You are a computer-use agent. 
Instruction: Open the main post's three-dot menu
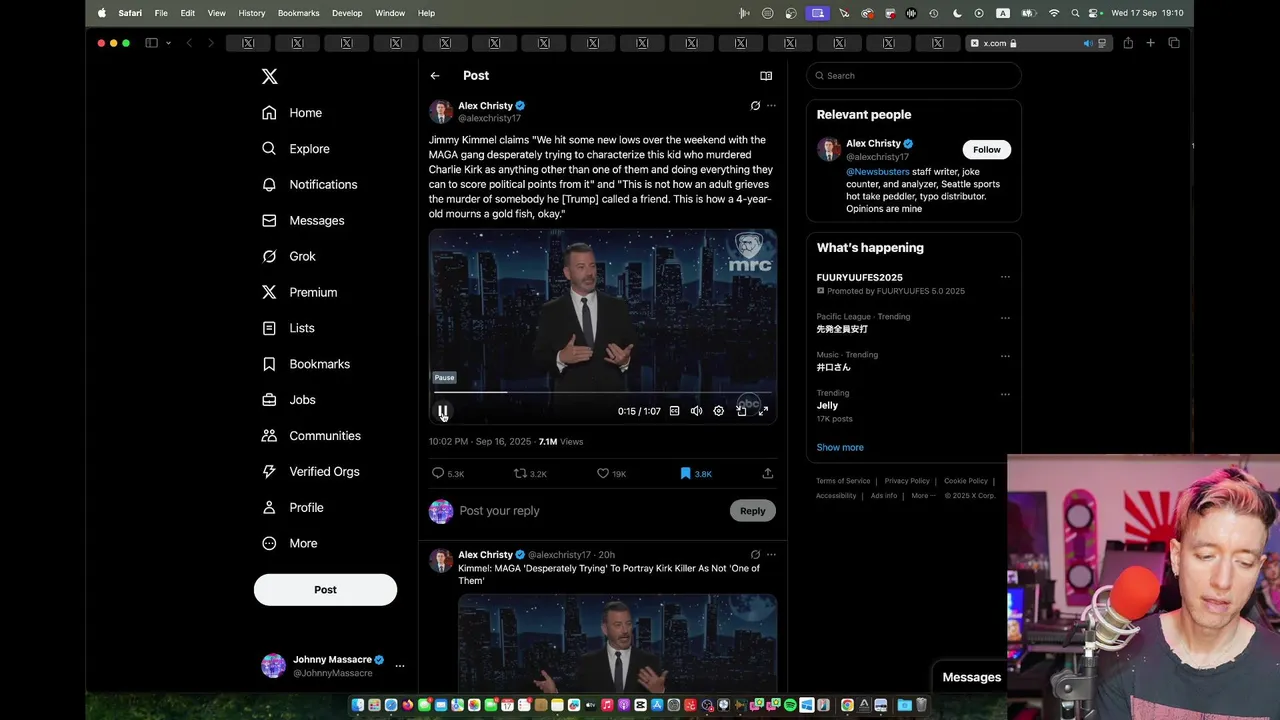771,106
